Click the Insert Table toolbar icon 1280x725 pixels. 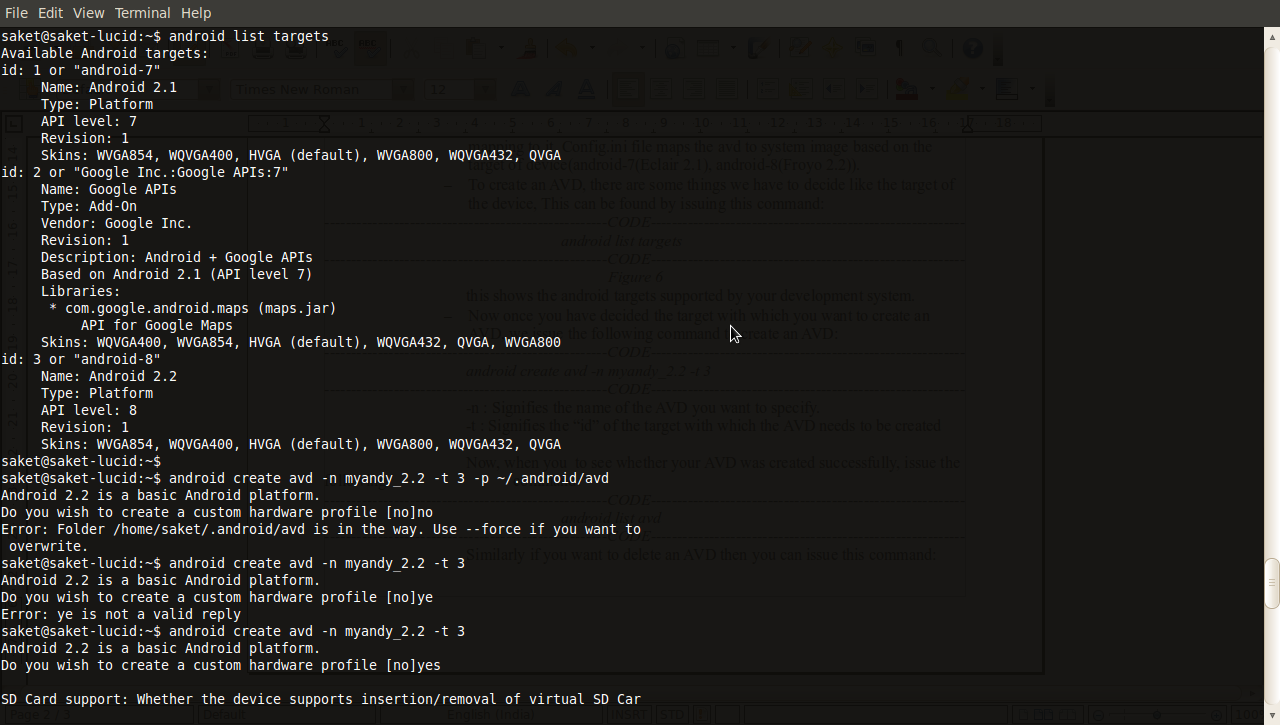click(x=708, y=48)
